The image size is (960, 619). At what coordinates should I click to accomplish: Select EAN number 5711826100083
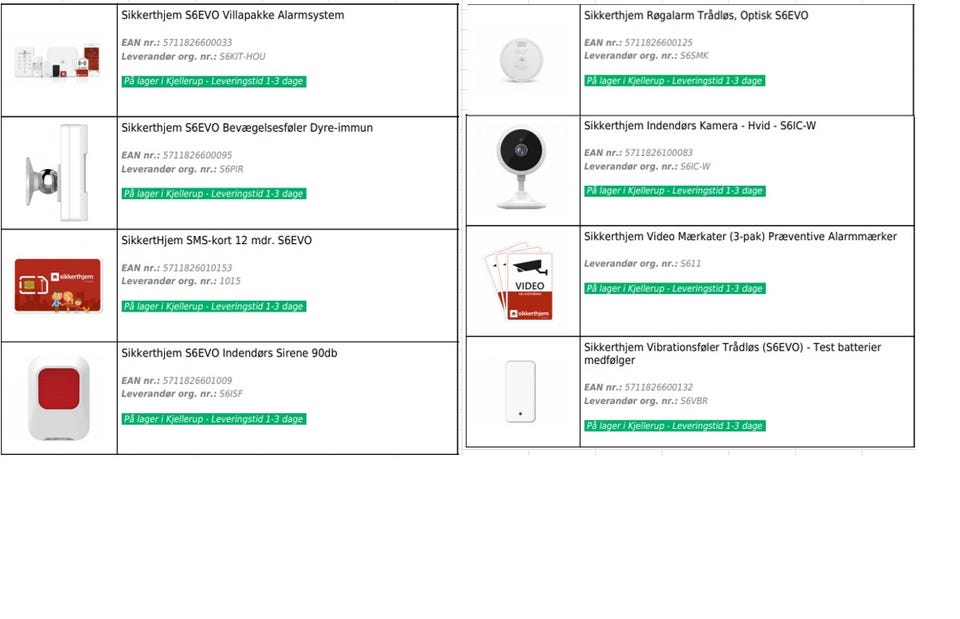(x=659, y=153)
